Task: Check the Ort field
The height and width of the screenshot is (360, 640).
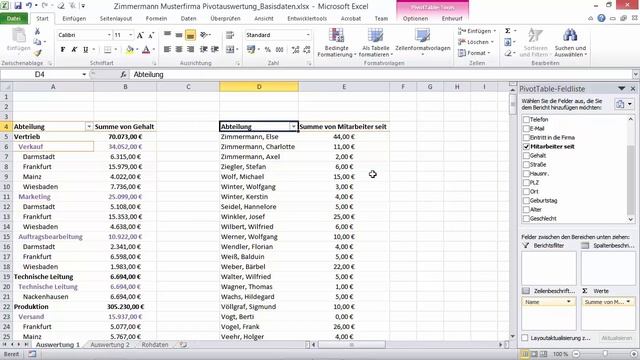Action: (526, 191)
